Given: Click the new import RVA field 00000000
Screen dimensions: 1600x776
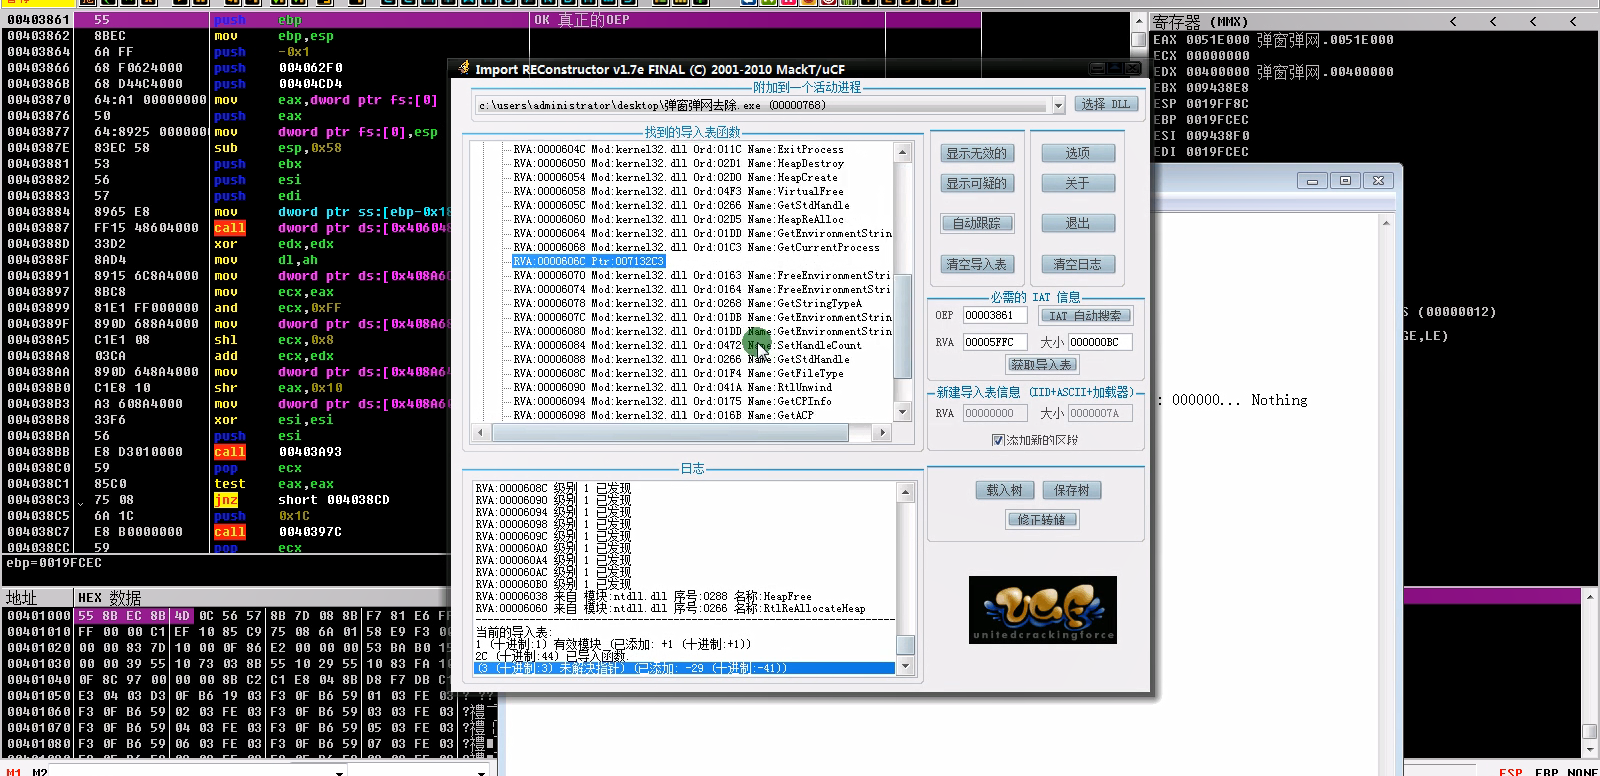Looking at the screenshot, I should pyautogui.click(x=994, y=413).
